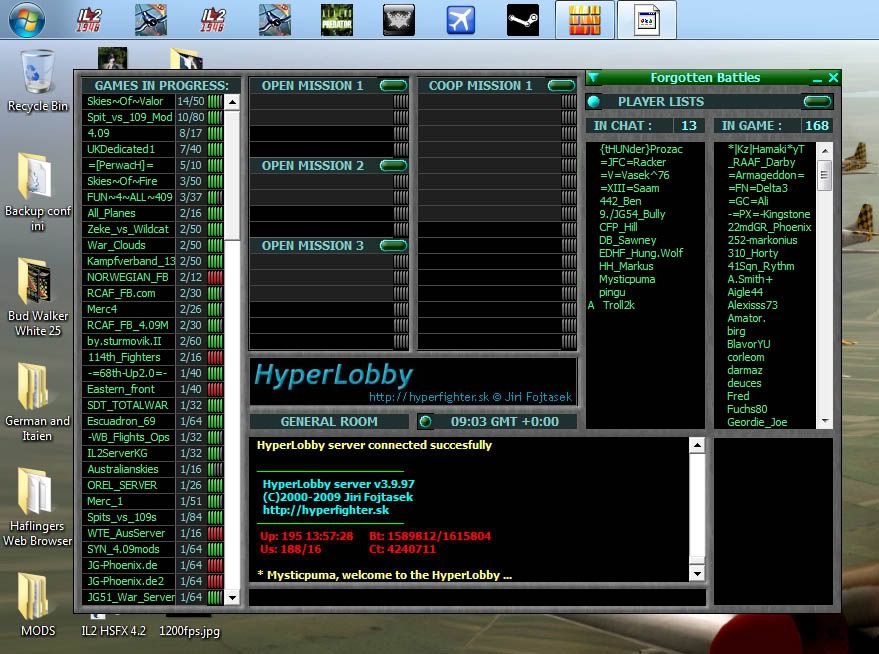Select {tHUNder}Prozac in the chat list
This screenshot has height=654, width=879.
641,149
